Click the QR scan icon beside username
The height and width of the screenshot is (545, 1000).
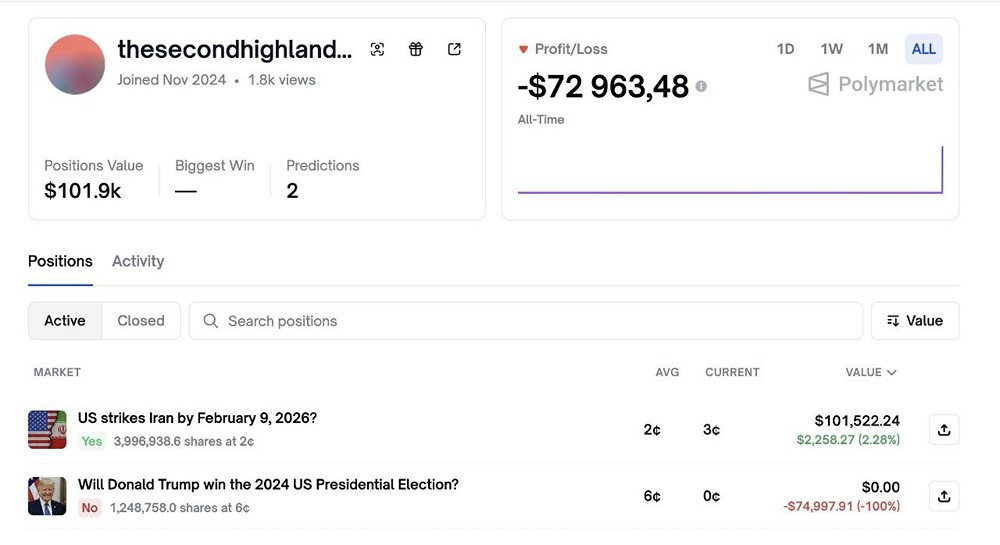[x=377, y=49]
